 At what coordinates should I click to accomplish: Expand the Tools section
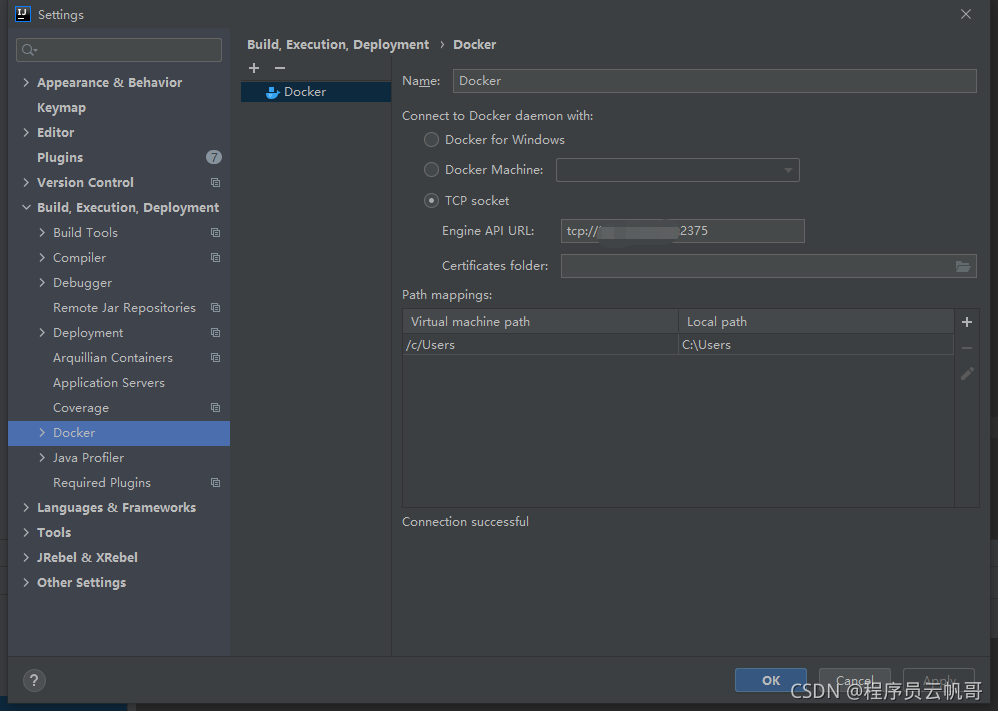(26, 532)
